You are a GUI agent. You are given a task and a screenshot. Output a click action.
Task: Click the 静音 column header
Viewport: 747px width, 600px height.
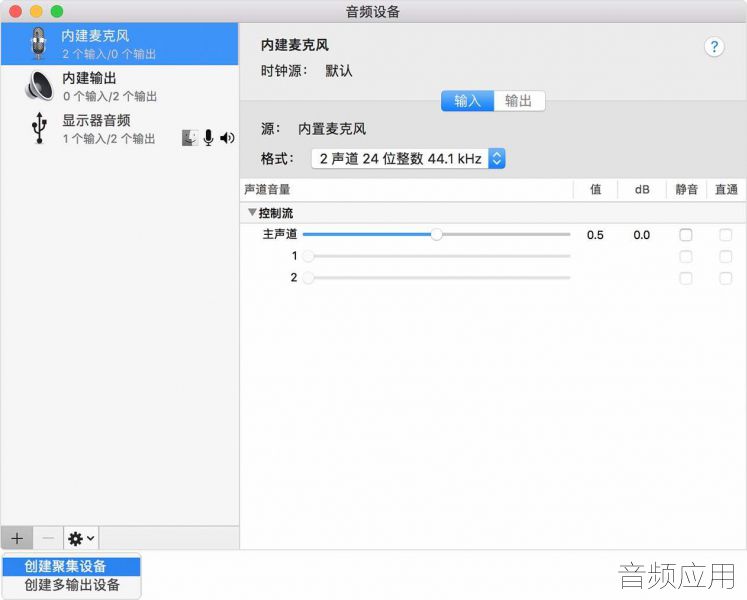click(686, 190)
